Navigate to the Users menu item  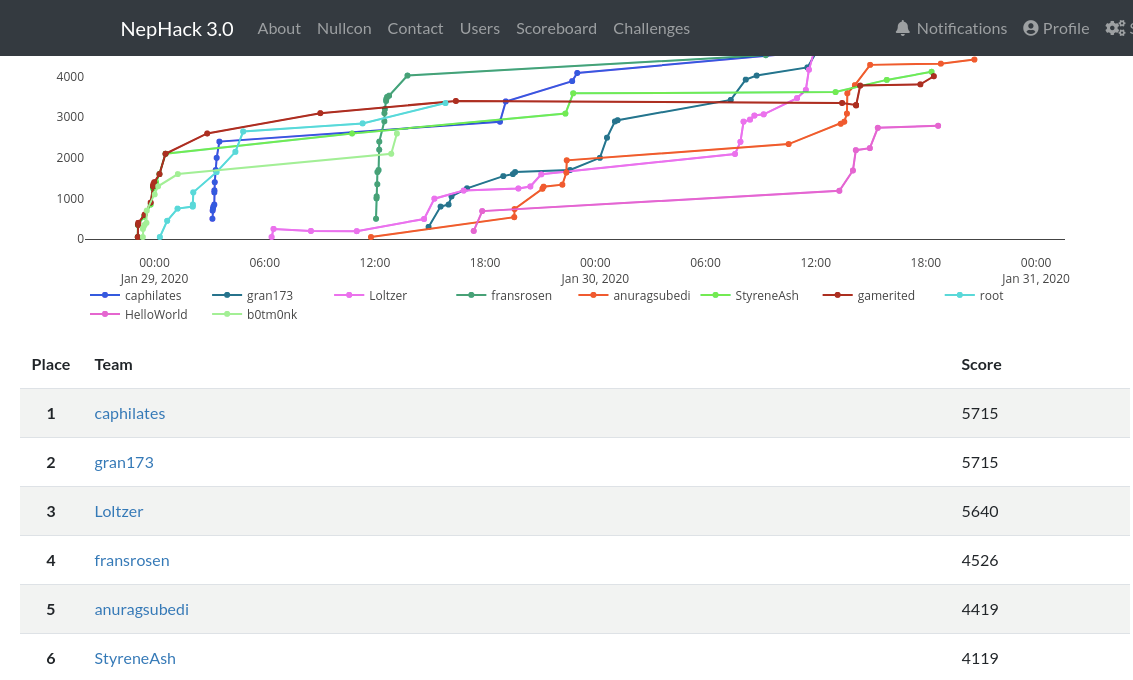[x=480, y=28]
